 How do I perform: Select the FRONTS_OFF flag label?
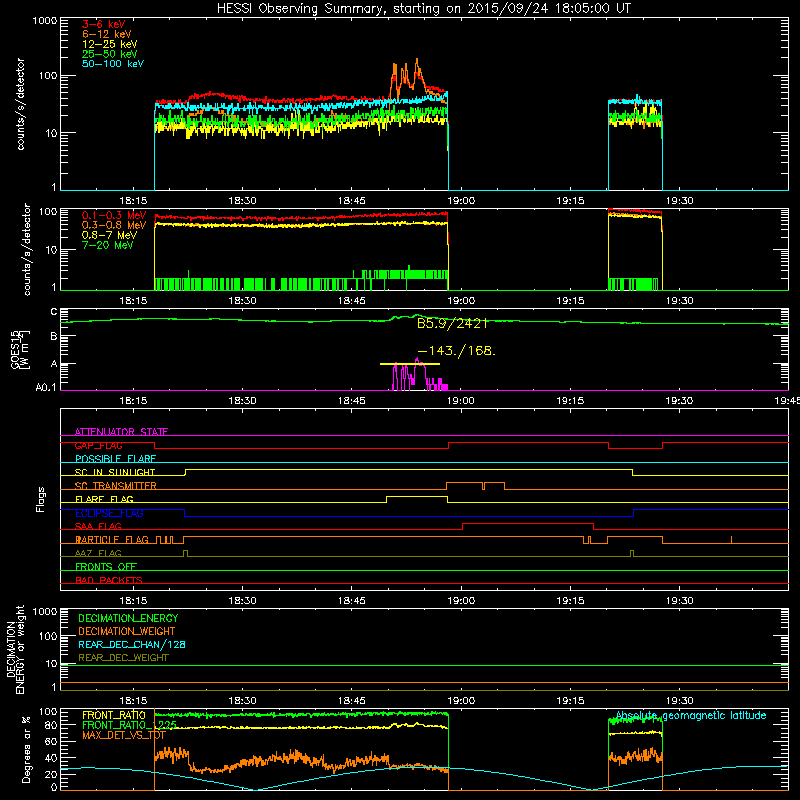point(106,567)
